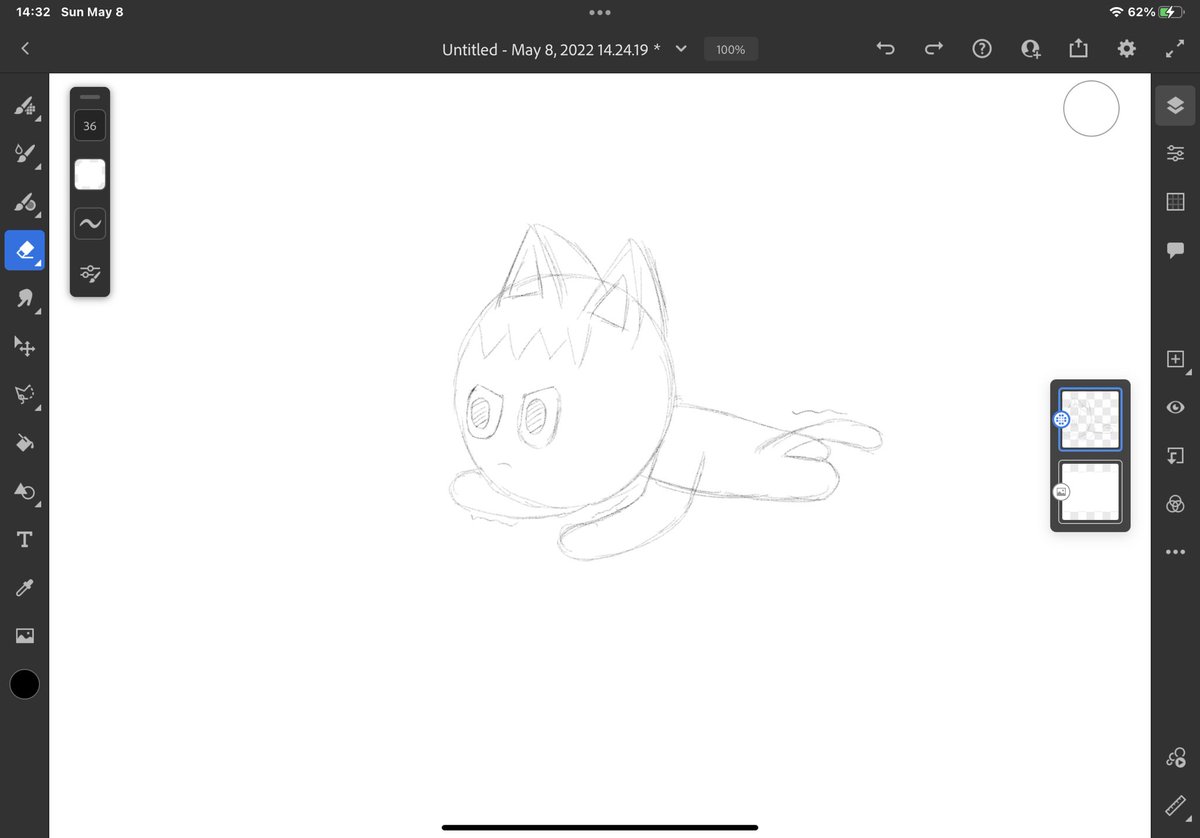
Task: Select the sketch layer thumbnail
Action: 1090,419
